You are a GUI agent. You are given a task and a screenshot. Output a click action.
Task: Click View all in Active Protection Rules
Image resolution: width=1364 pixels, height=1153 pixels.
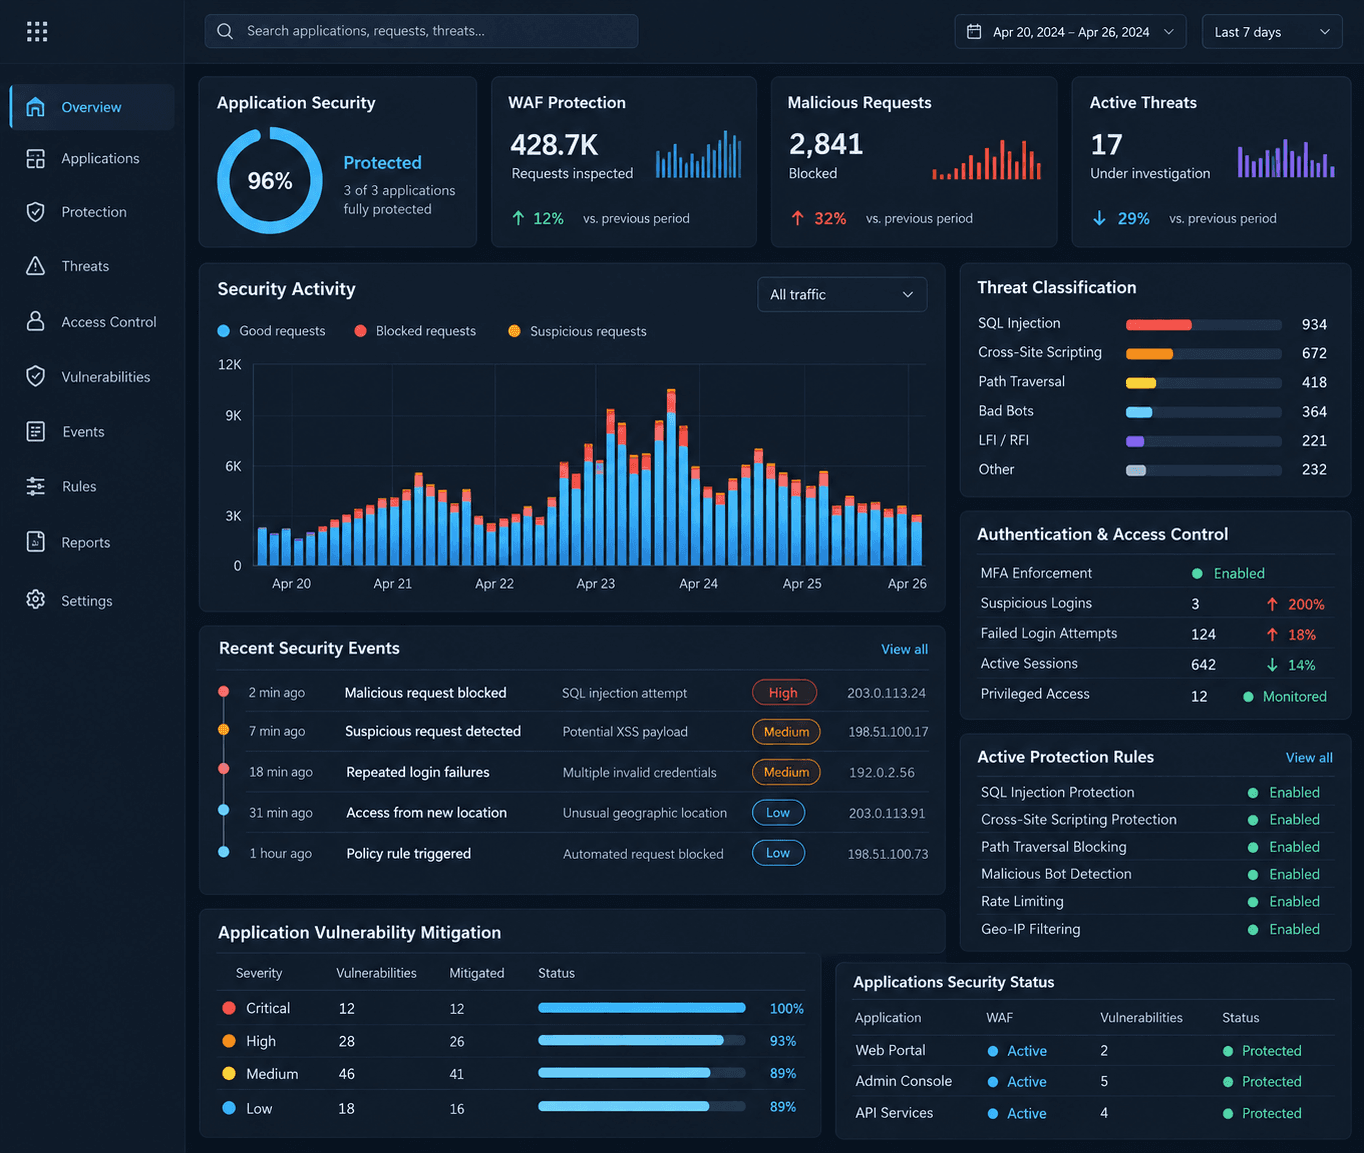click(x=1309, y=758)
